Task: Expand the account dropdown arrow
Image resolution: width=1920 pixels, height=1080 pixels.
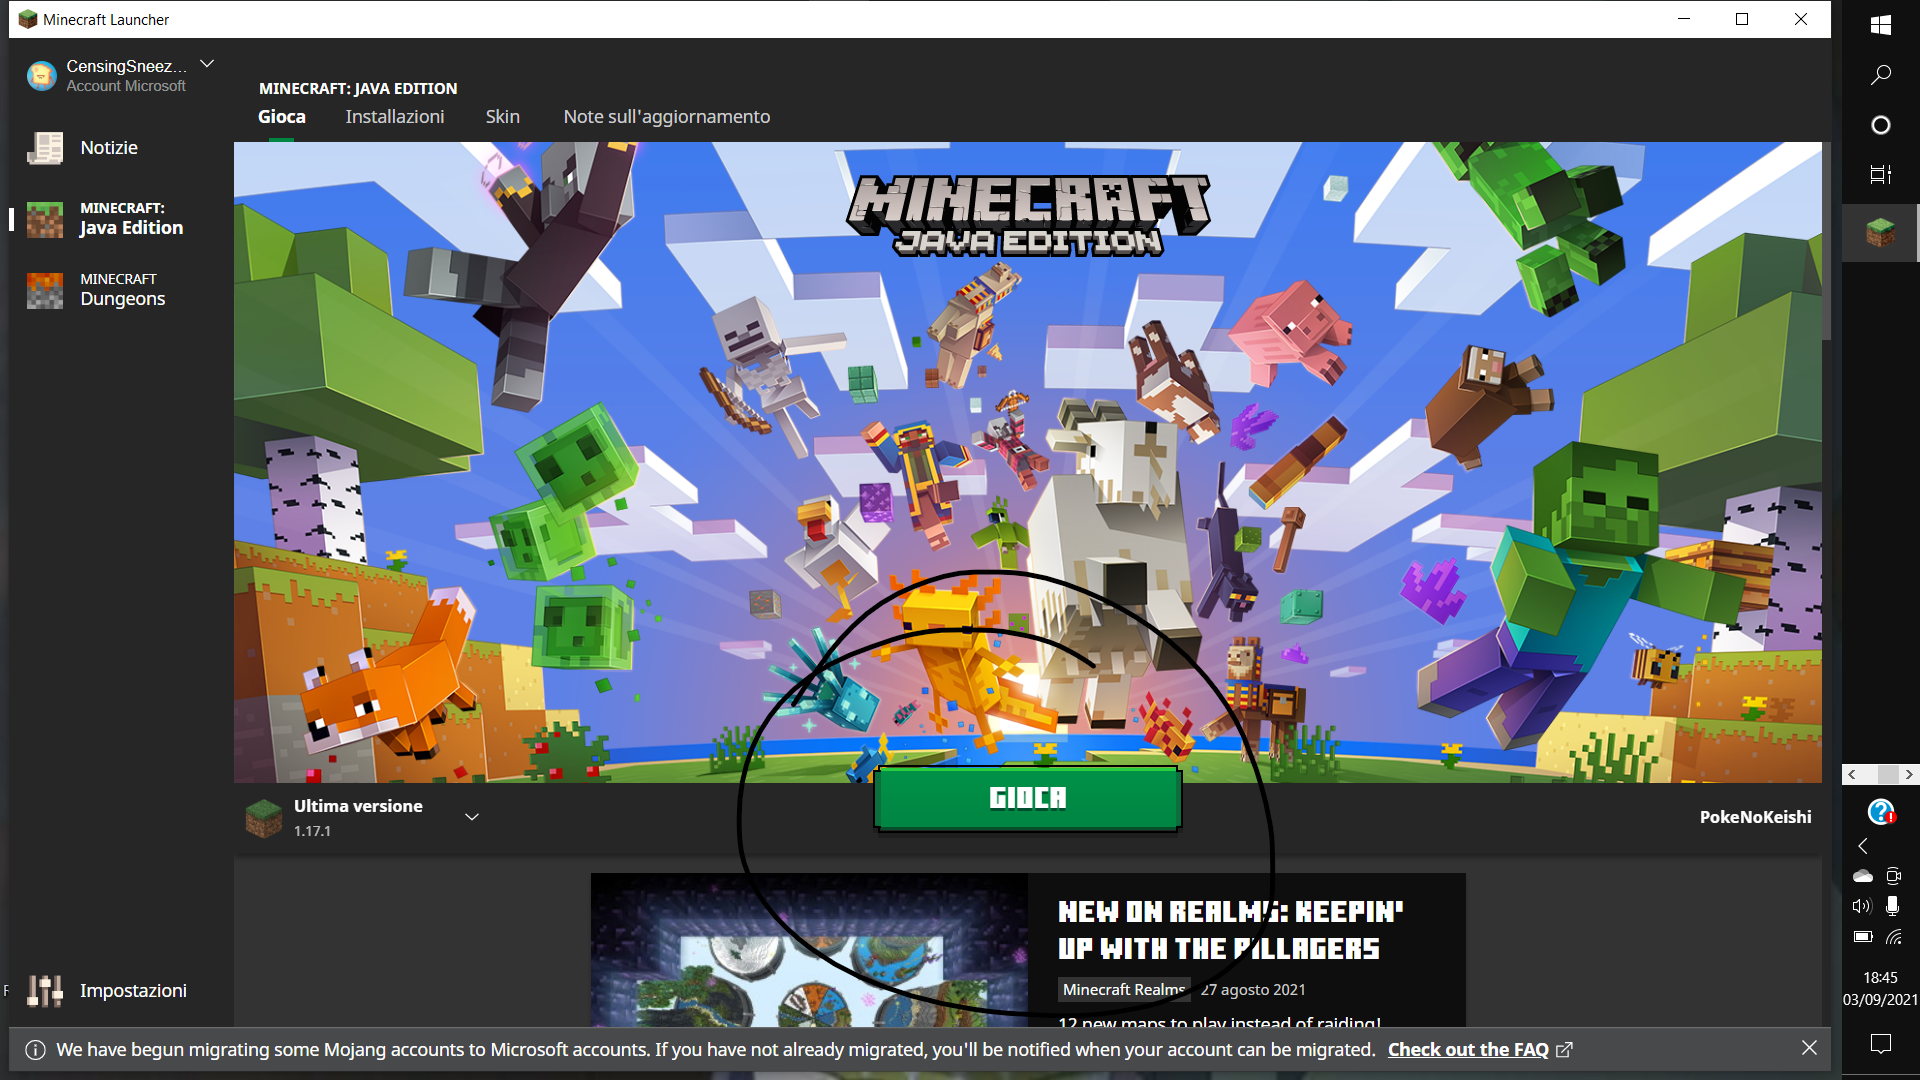Action: 207,64
